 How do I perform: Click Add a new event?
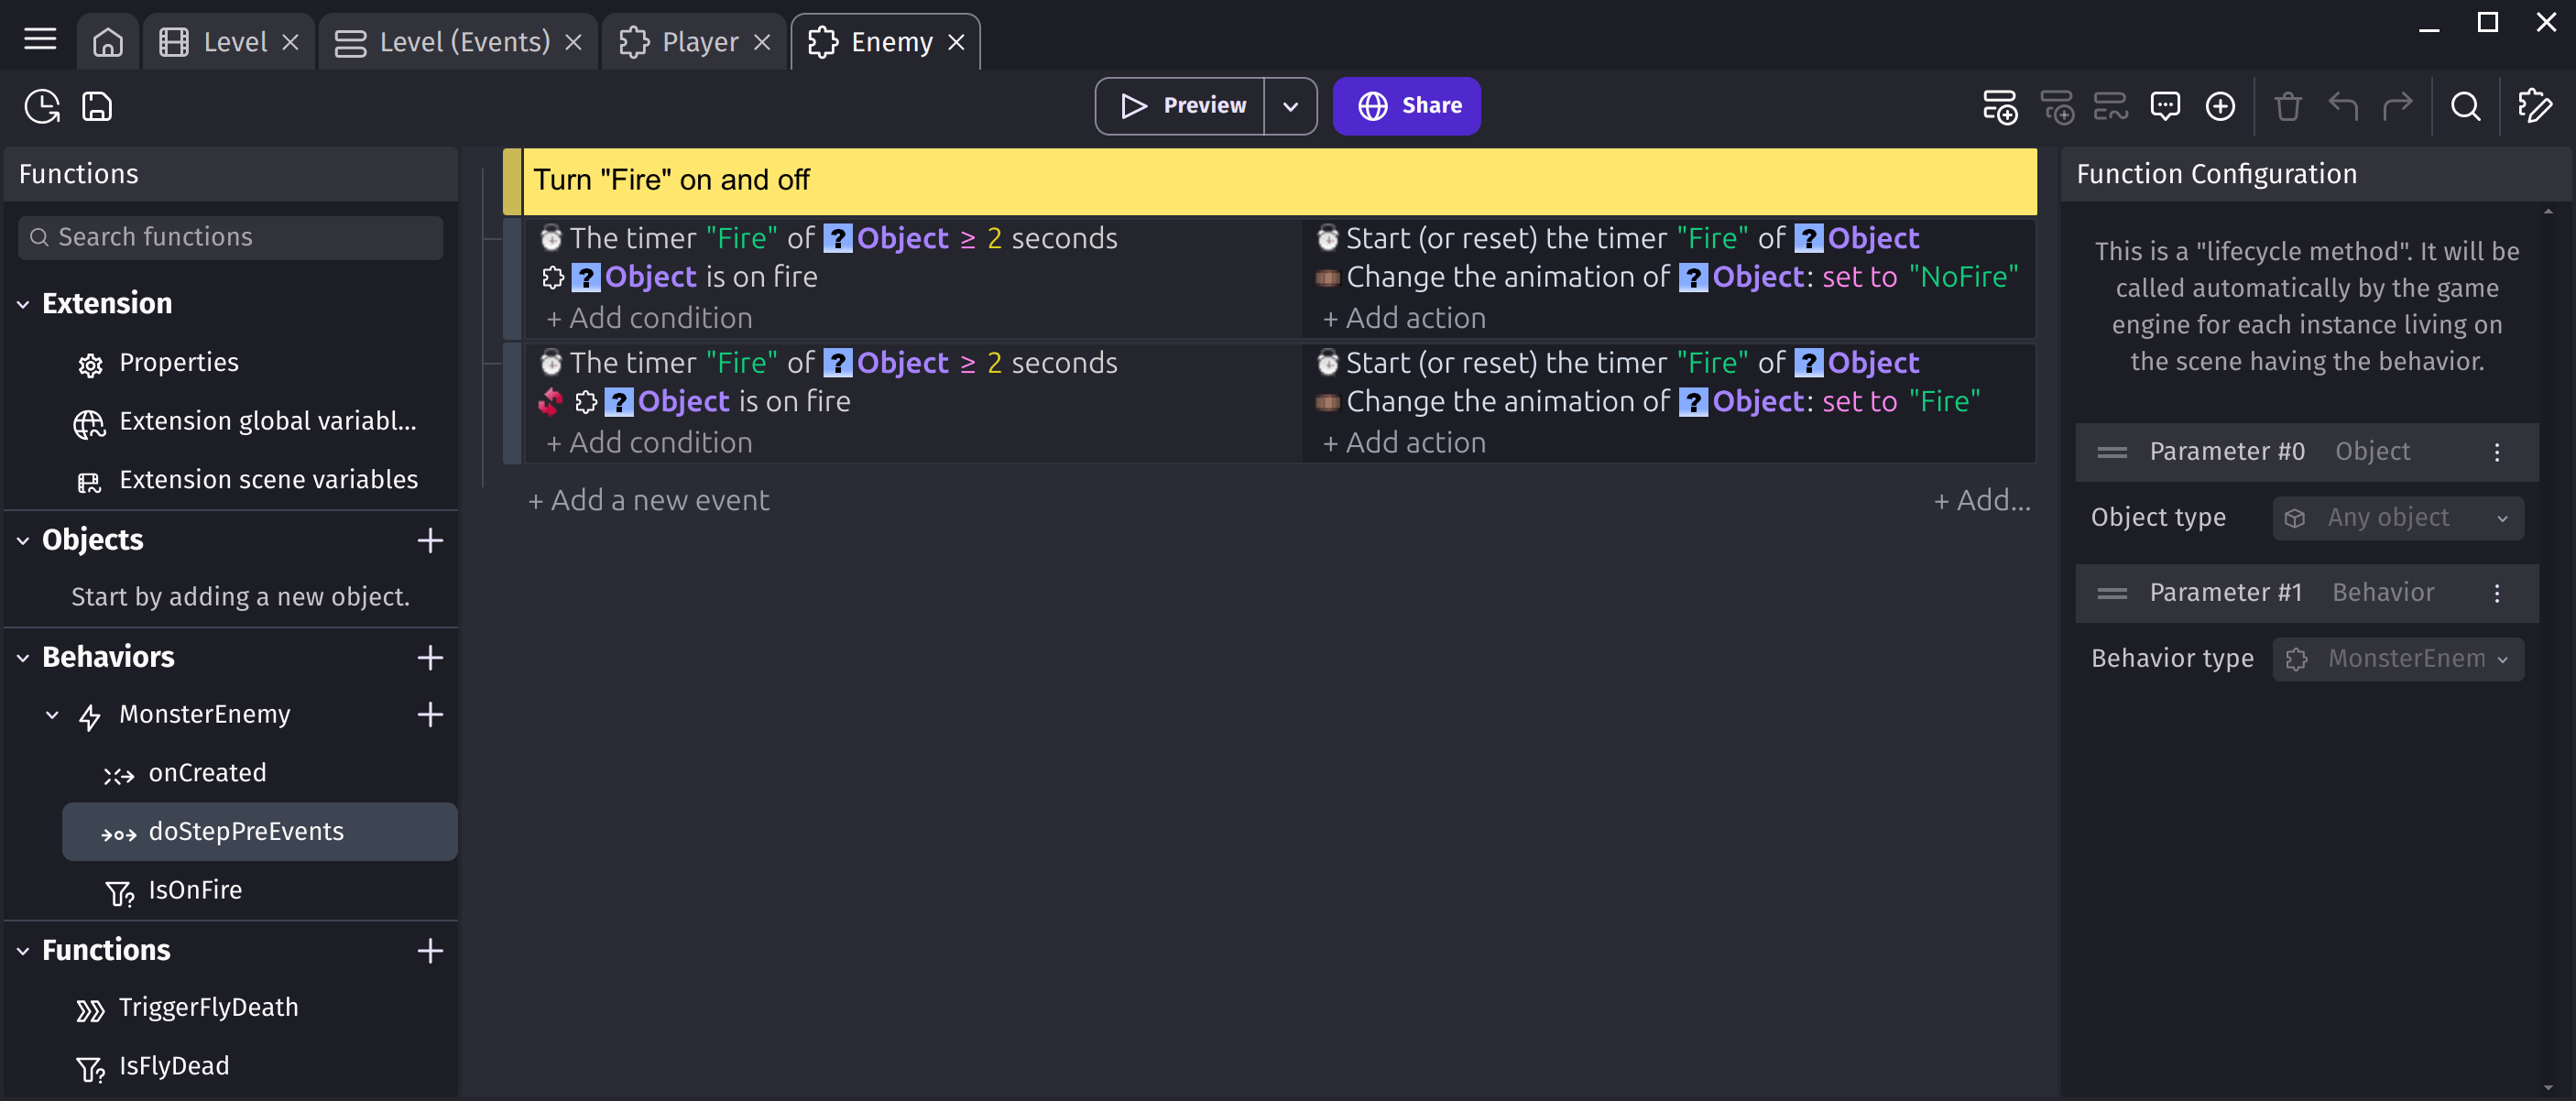click(648, 500)
